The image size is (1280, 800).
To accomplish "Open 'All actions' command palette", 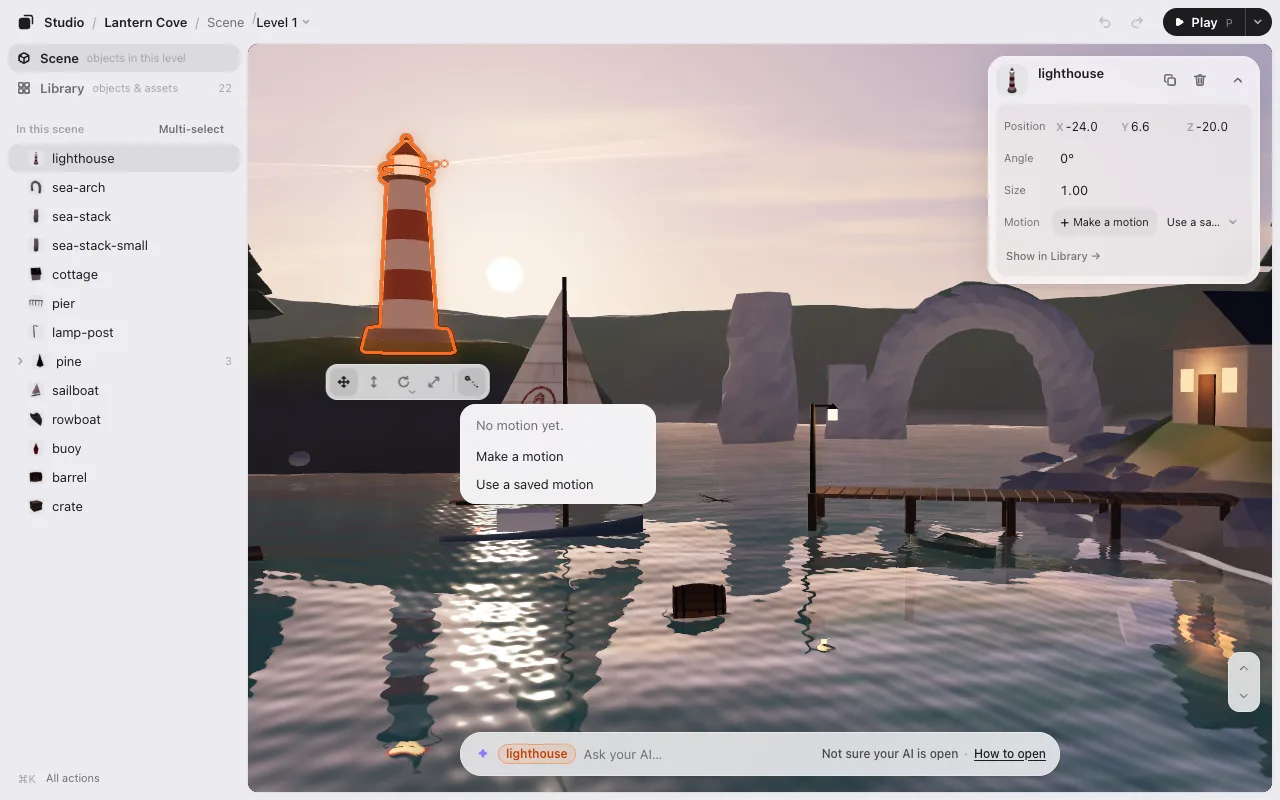I will pos(59,778).
